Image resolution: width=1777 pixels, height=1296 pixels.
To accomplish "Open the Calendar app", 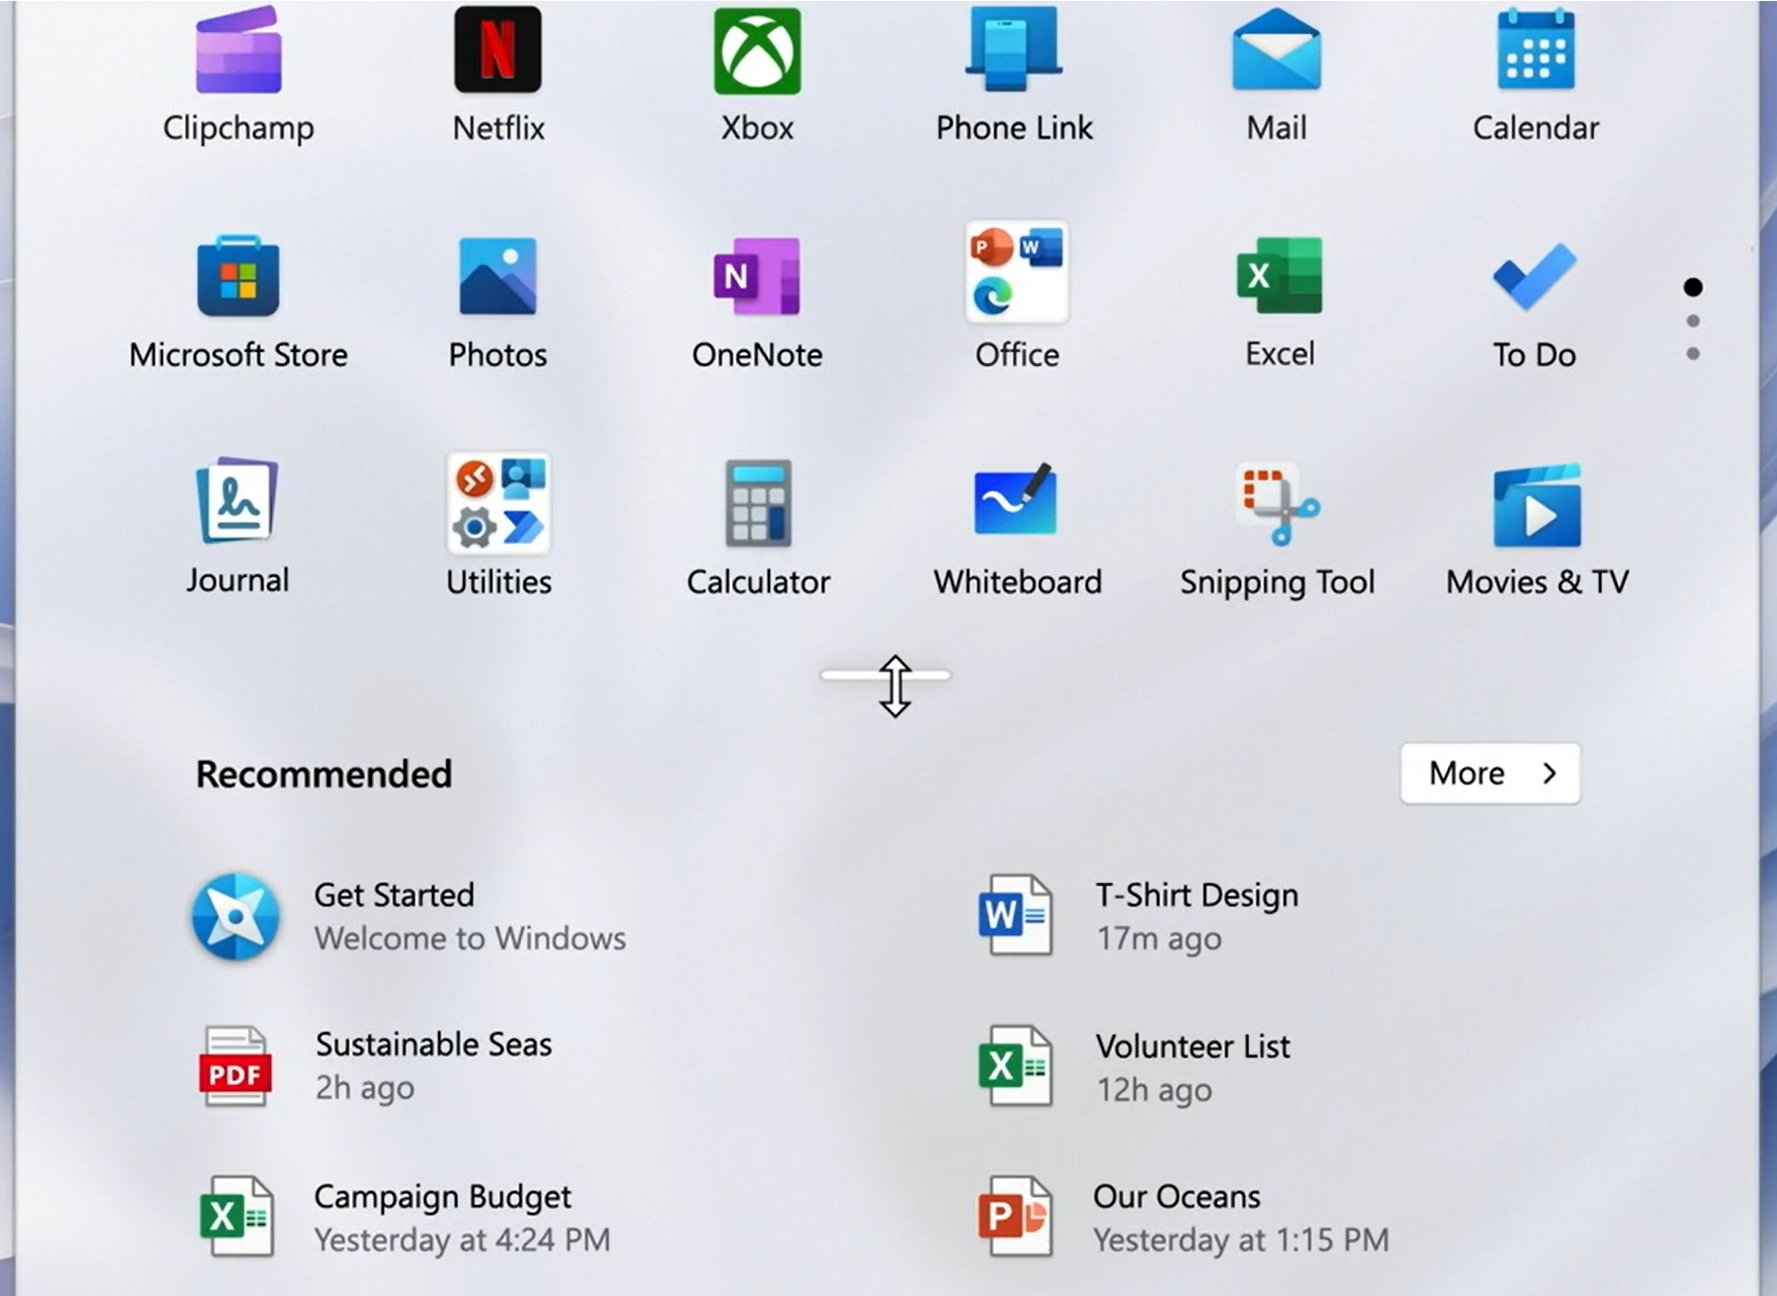I will coord(1535,75).
